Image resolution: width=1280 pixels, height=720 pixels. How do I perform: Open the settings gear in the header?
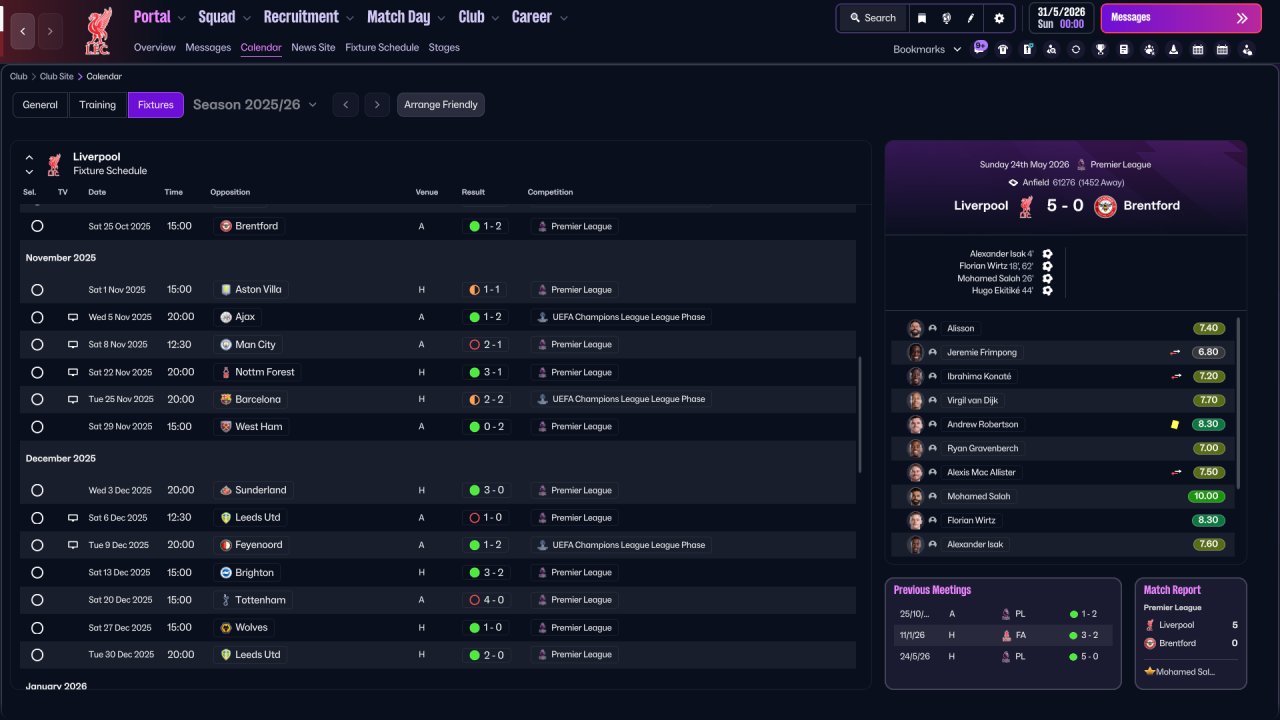click(999, 18)
